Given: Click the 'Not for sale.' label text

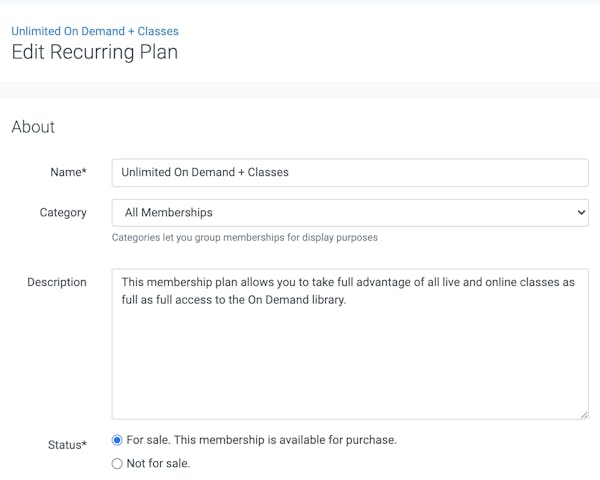Looking at the screenshot, I should (x=158, y=463).
